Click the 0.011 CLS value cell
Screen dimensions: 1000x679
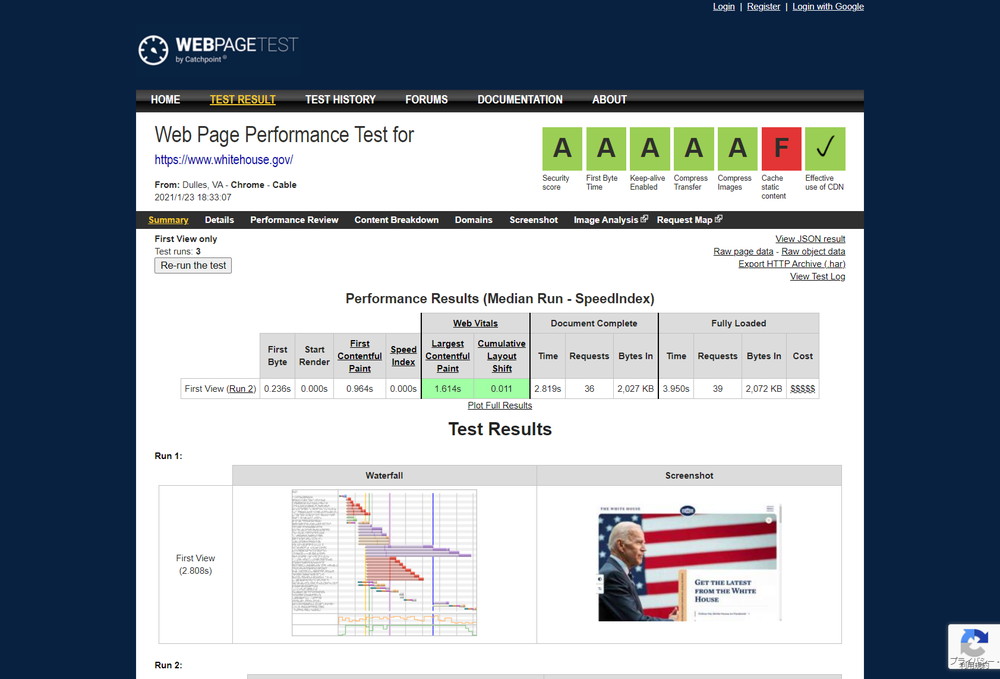(x=501, y=389)
